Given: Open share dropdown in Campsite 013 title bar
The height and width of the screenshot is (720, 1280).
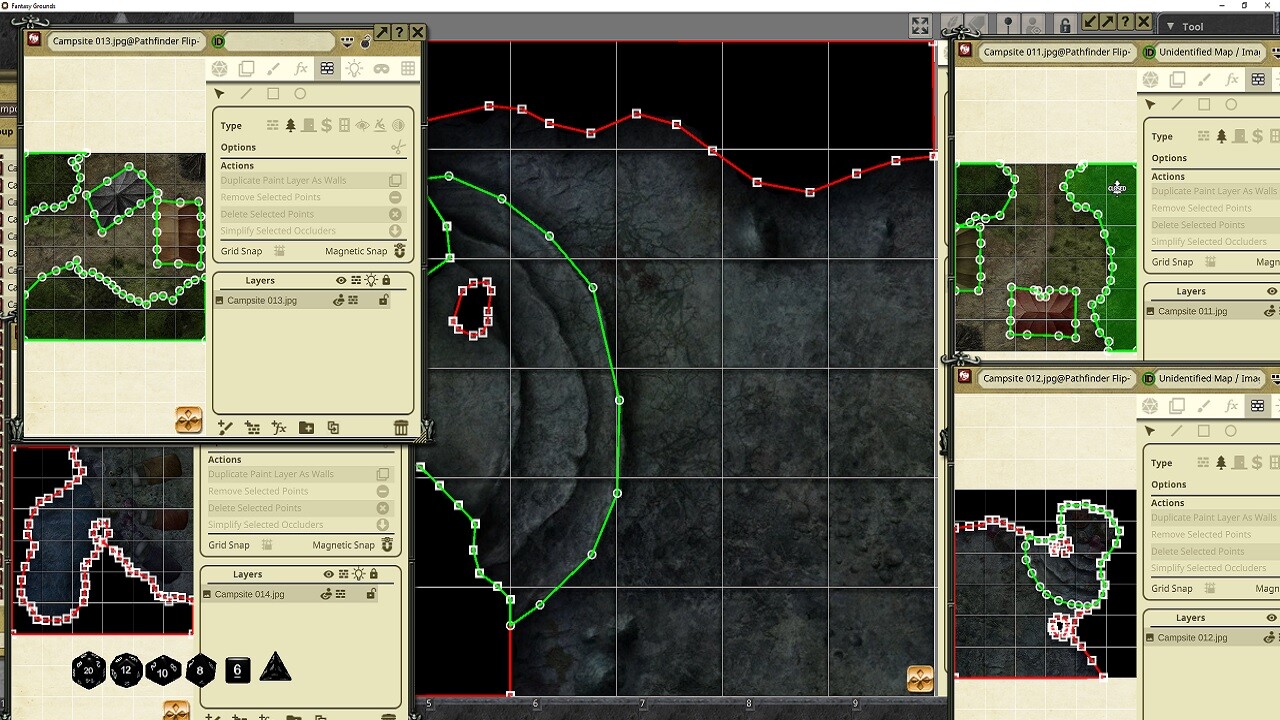Looking at the screenshot, I should click(347, 41).
